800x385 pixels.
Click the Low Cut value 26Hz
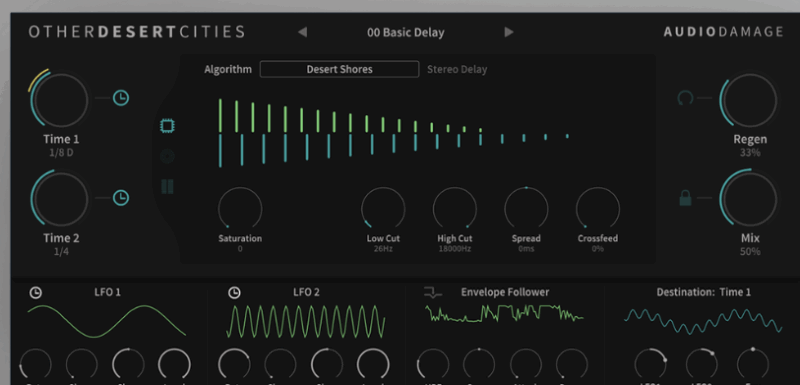pyautogui.click(x=383, y=249)
